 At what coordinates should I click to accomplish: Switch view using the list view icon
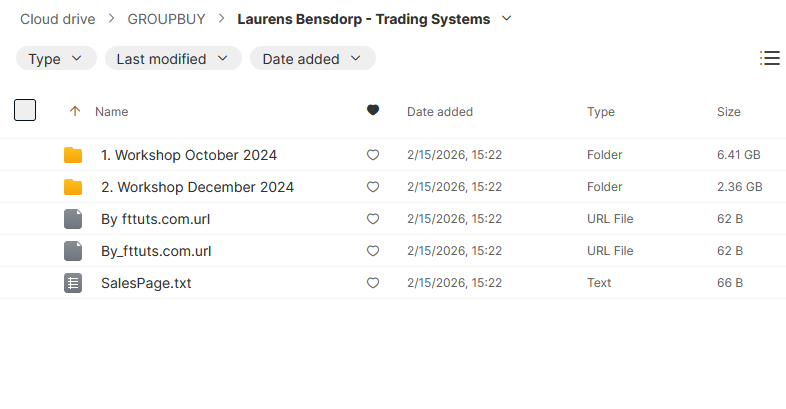[x=769, y=58]
